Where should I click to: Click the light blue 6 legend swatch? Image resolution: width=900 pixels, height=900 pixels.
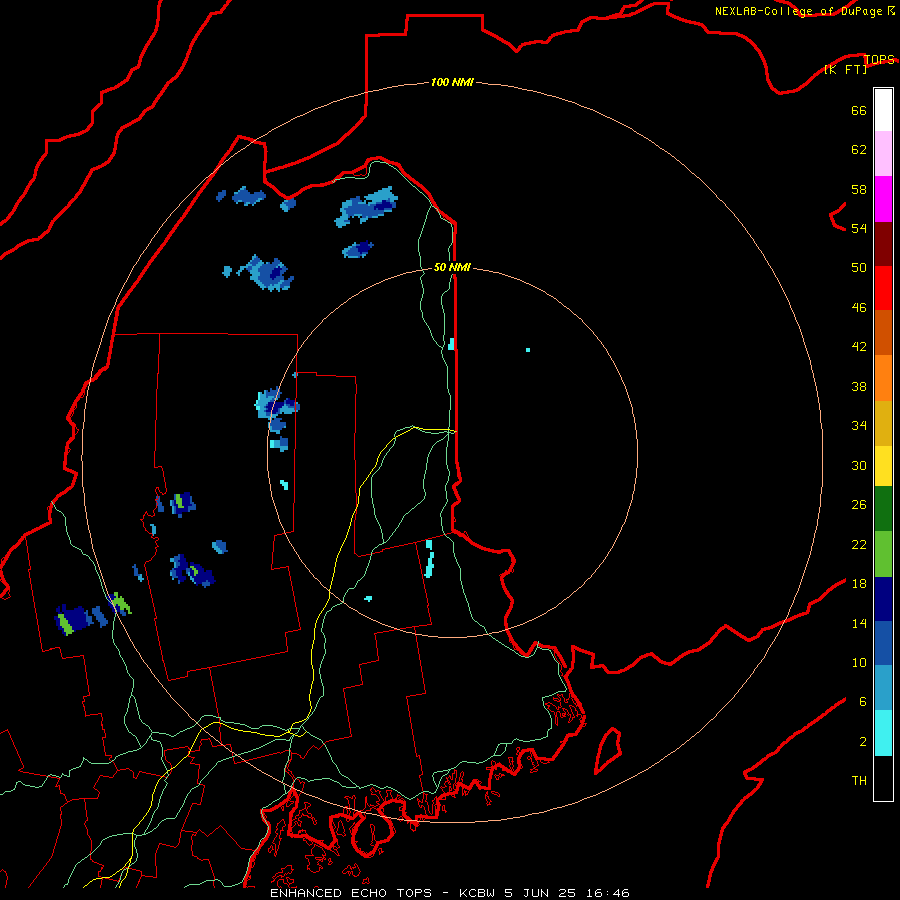[x=883, y=688]
